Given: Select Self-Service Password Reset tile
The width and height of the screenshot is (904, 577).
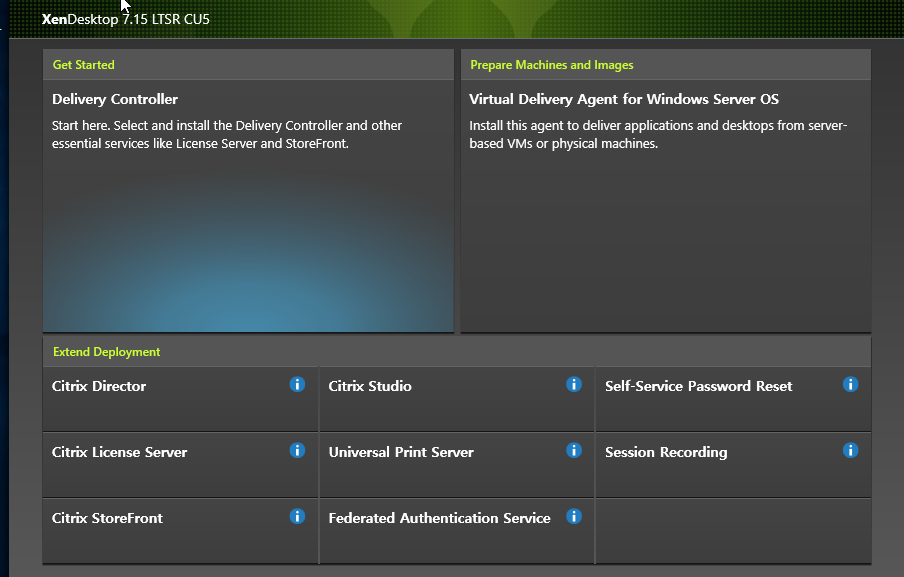Looking at the screenshot, I should (x=733, y=399).
